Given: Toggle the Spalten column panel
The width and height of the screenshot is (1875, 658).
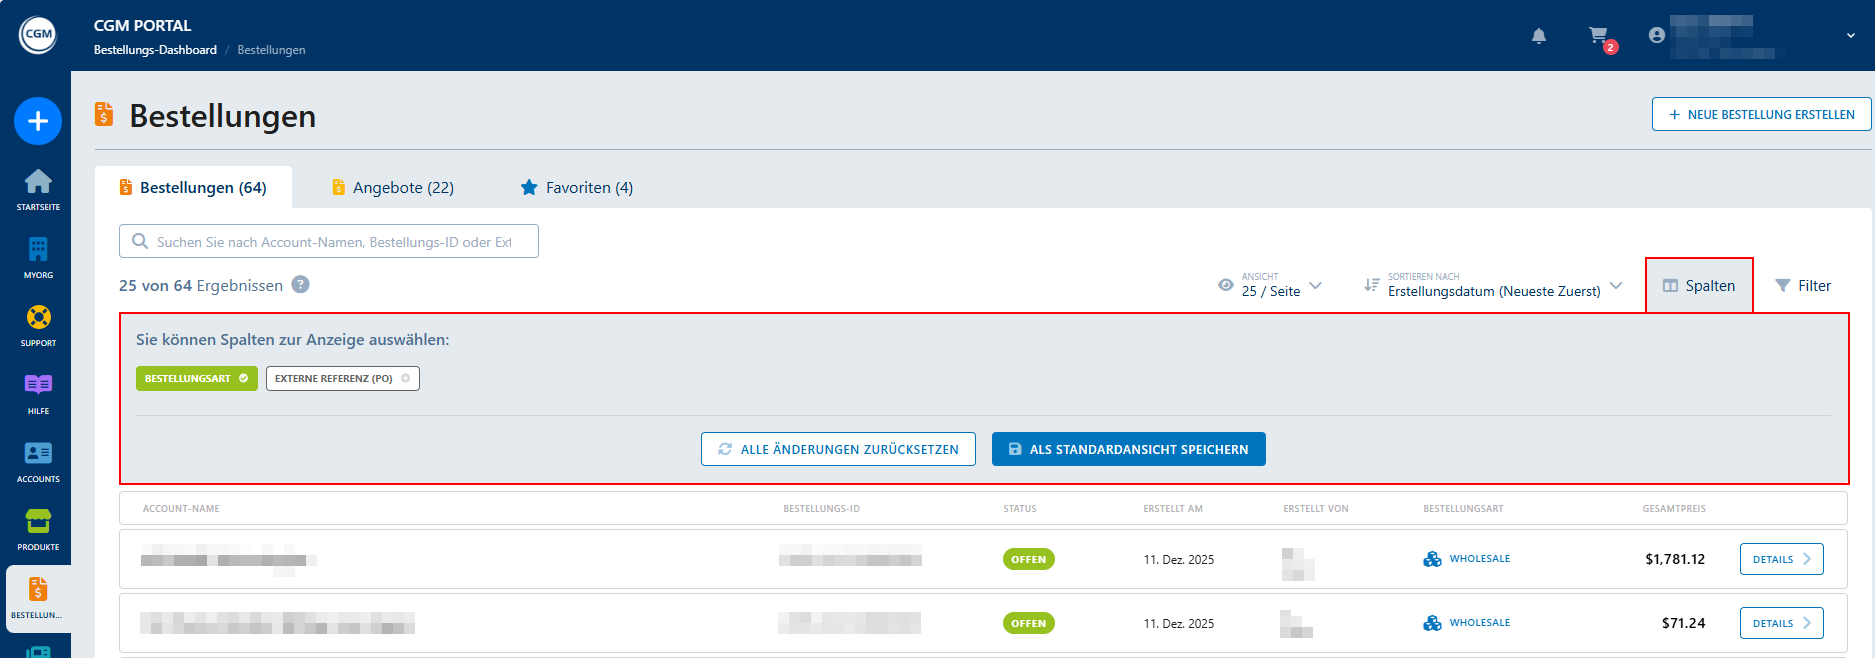Looking at the screenshot, I should (1699, 286).
